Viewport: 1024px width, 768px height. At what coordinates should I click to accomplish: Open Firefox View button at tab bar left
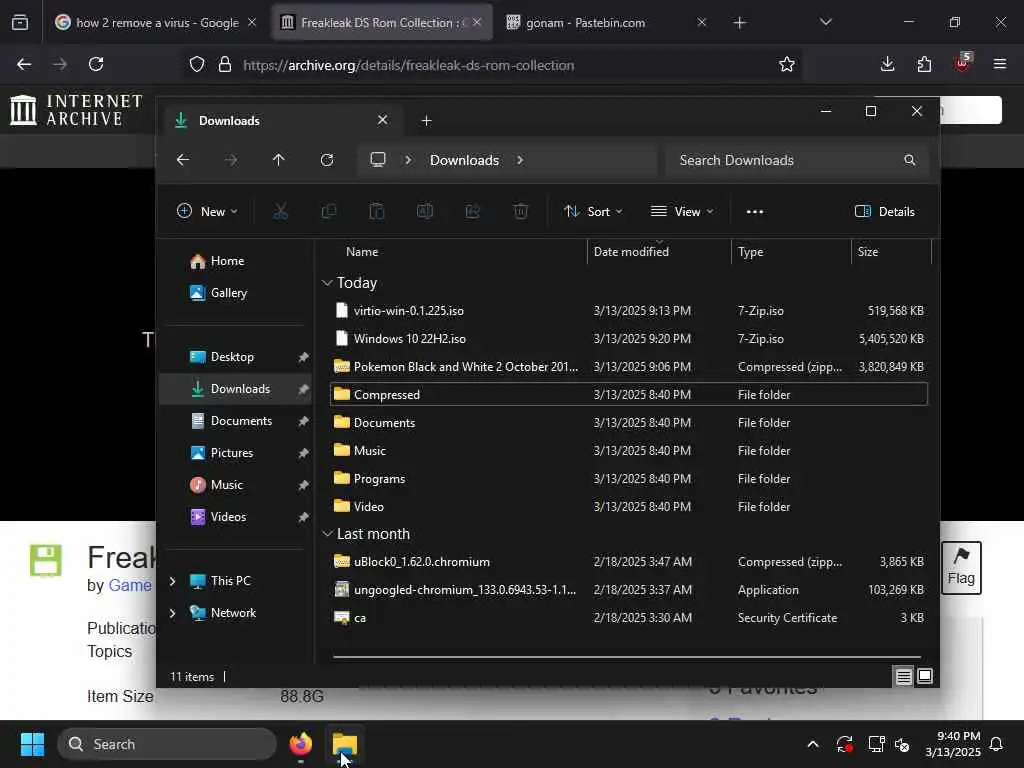click(20, 22)
